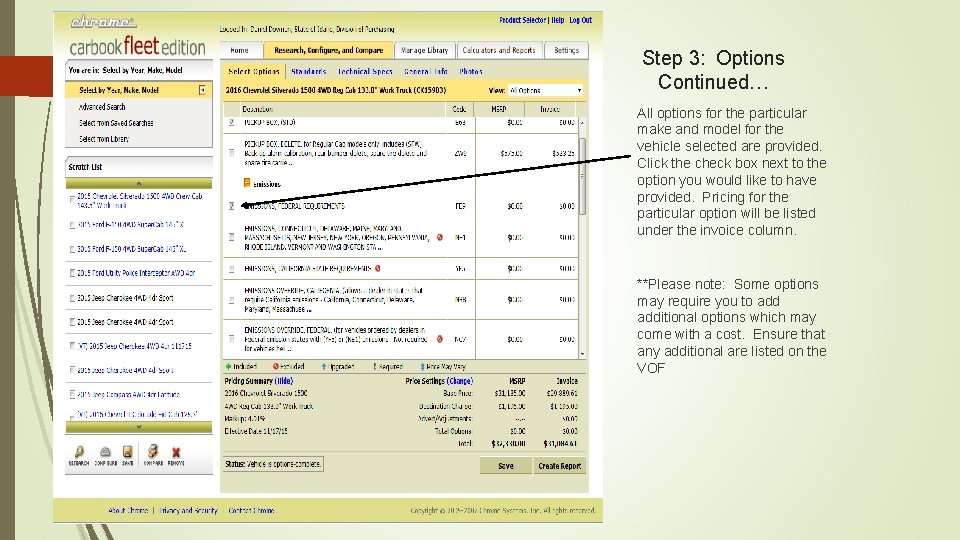960x540 pixels.
Task: Check the Pickup Box, Delete option
Action: pyautogui.click(x=231, y=152)
